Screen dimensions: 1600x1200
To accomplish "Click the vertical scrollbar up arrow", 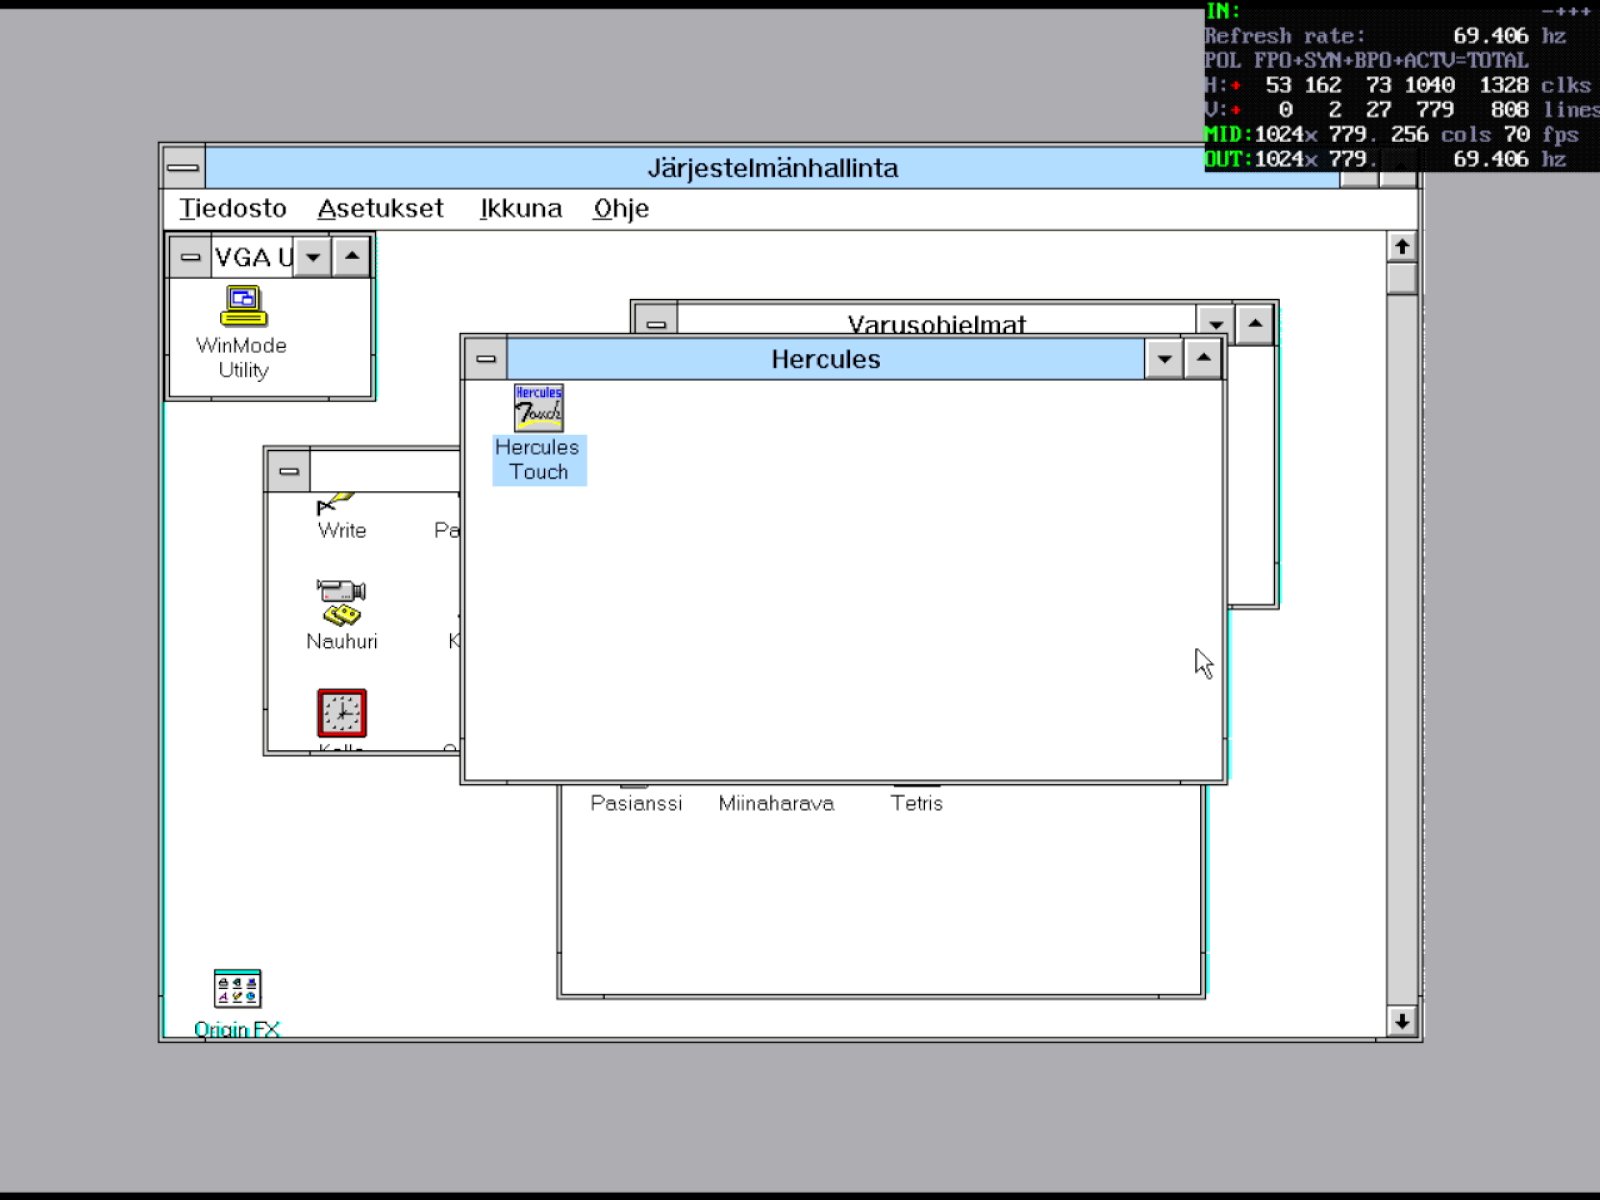I will (1401, 246).
